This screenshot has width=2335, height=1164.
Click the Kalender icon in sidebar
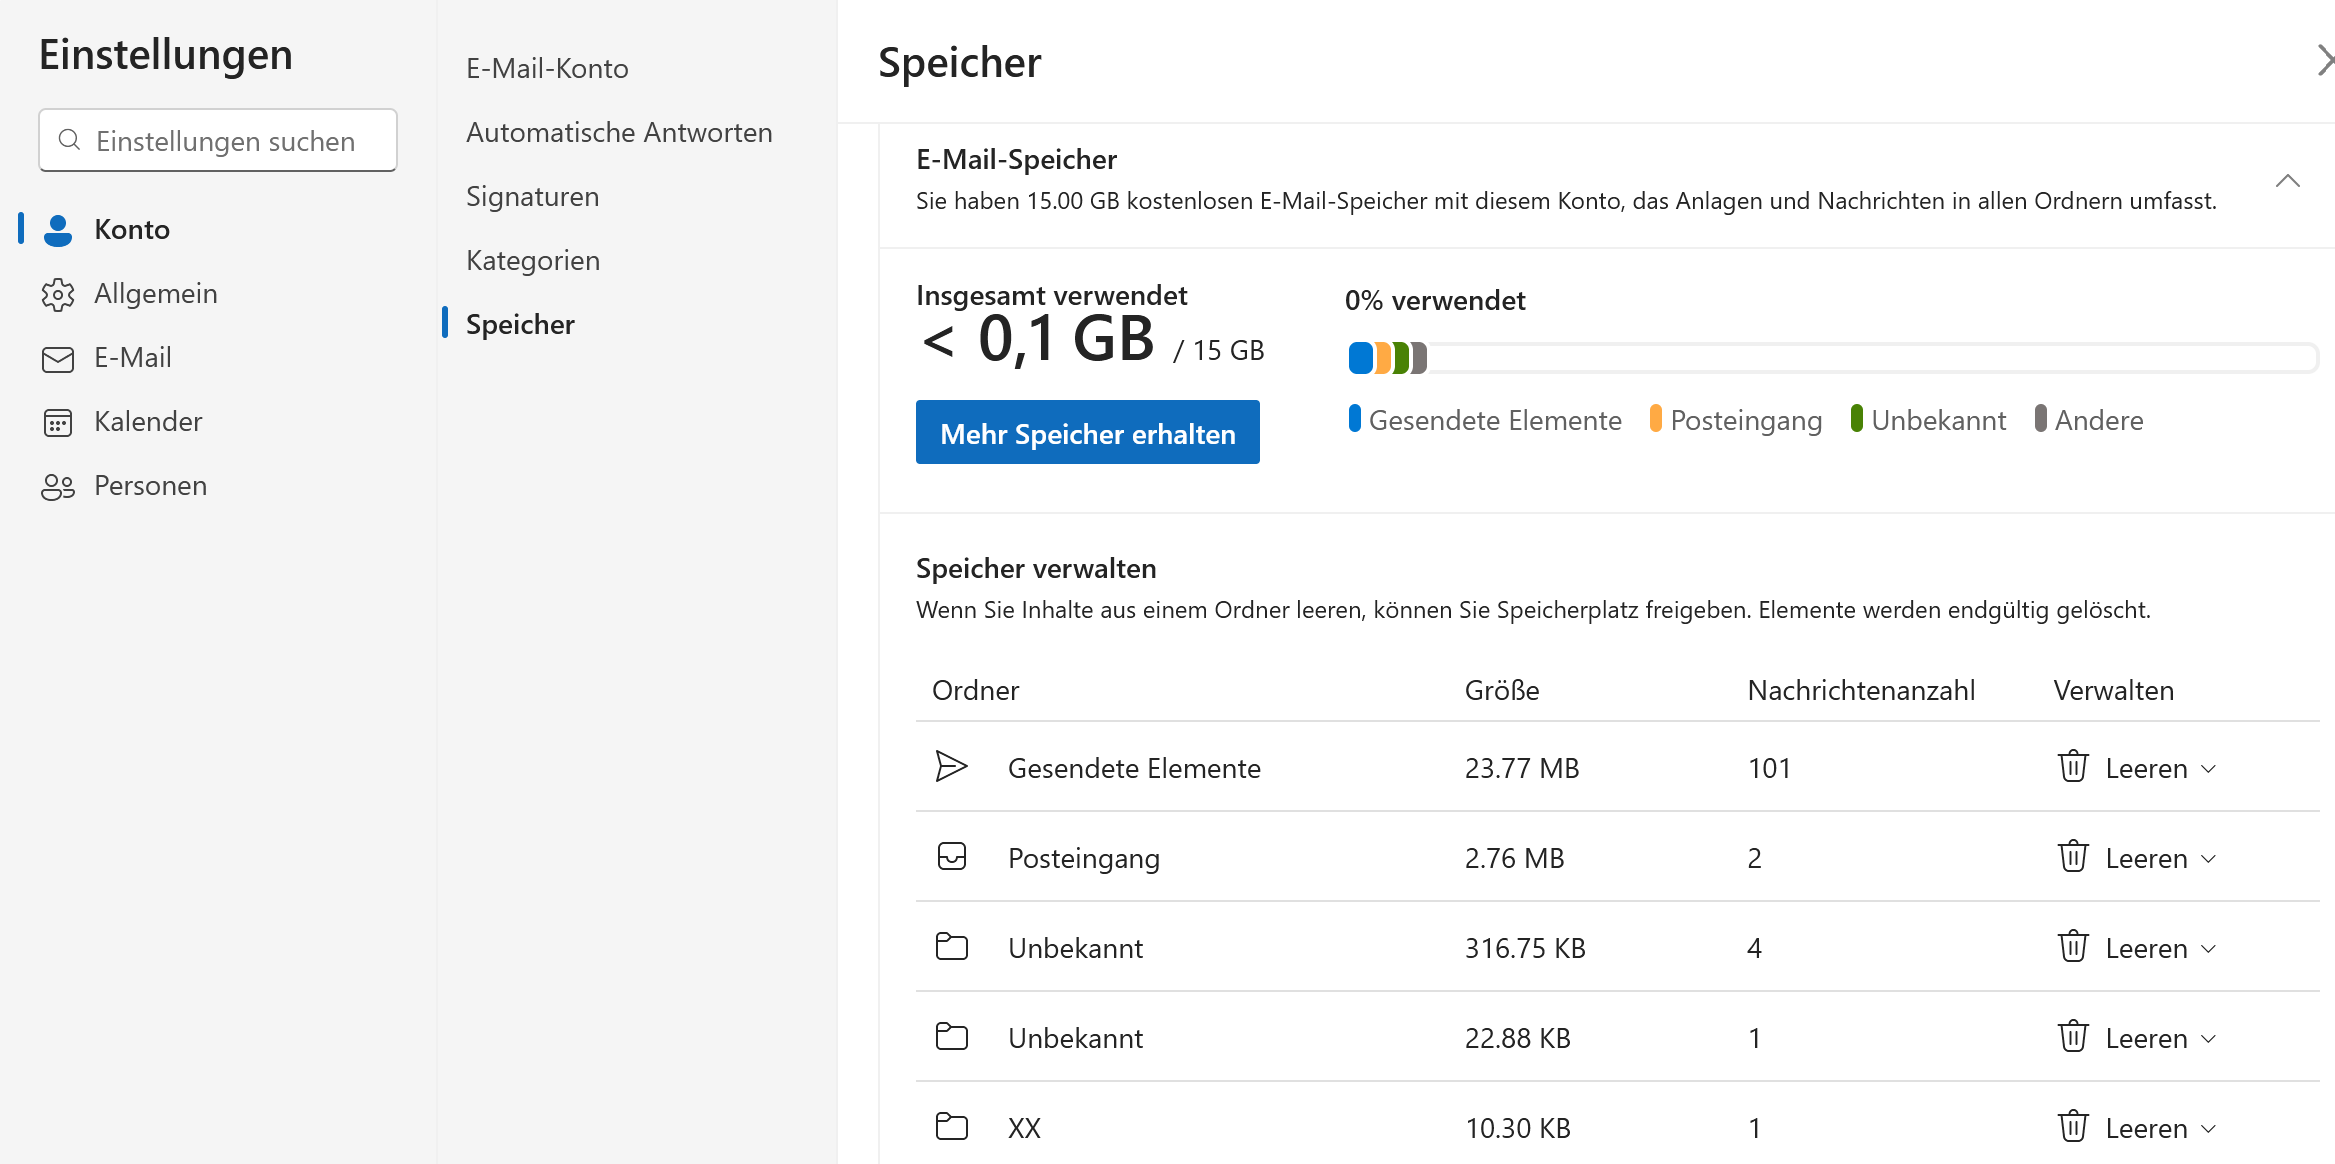[x=58, y=422]
